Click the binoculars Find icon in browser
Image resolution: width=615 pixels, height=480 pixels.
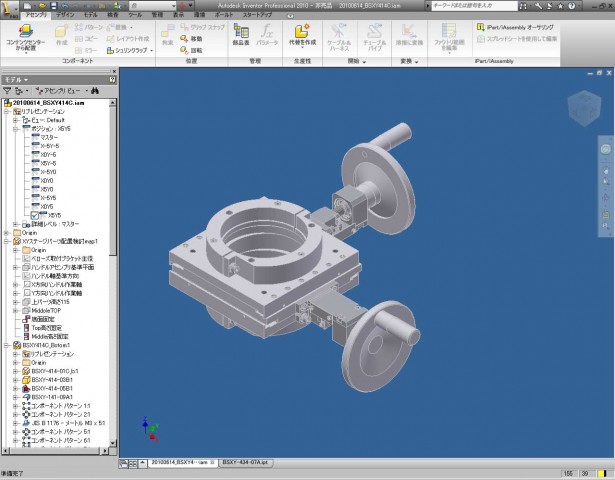click(95, 91)
